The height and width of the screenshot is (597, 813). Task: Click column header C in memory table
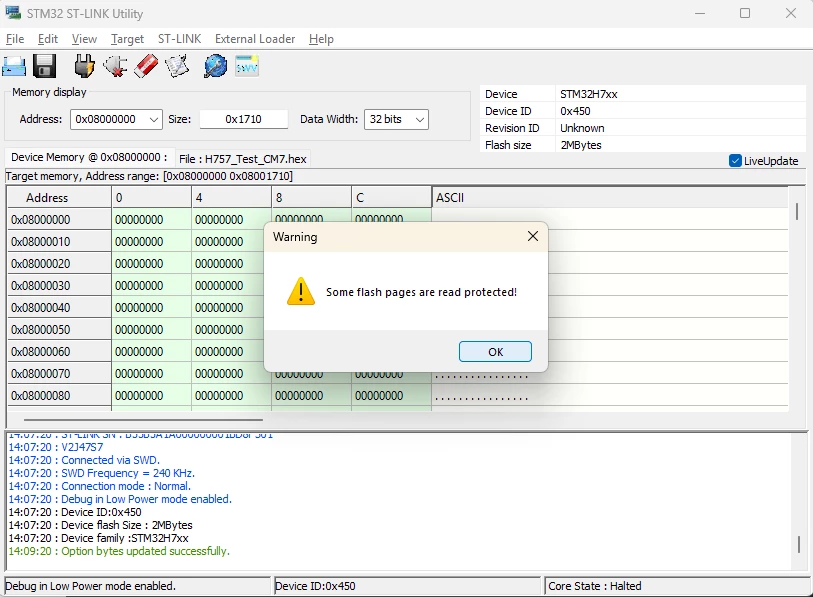point(391,198)
